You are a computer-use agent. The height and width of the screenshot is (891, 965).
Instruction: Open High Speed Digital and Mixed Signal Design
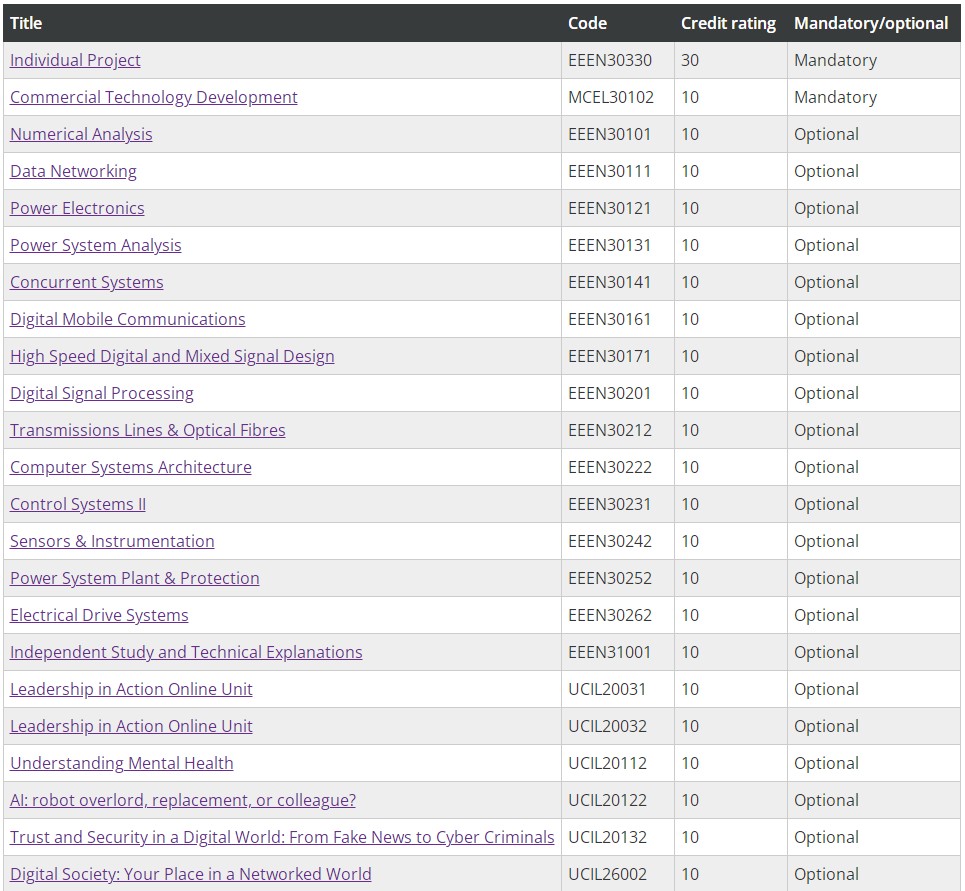(x=172, y=356)
